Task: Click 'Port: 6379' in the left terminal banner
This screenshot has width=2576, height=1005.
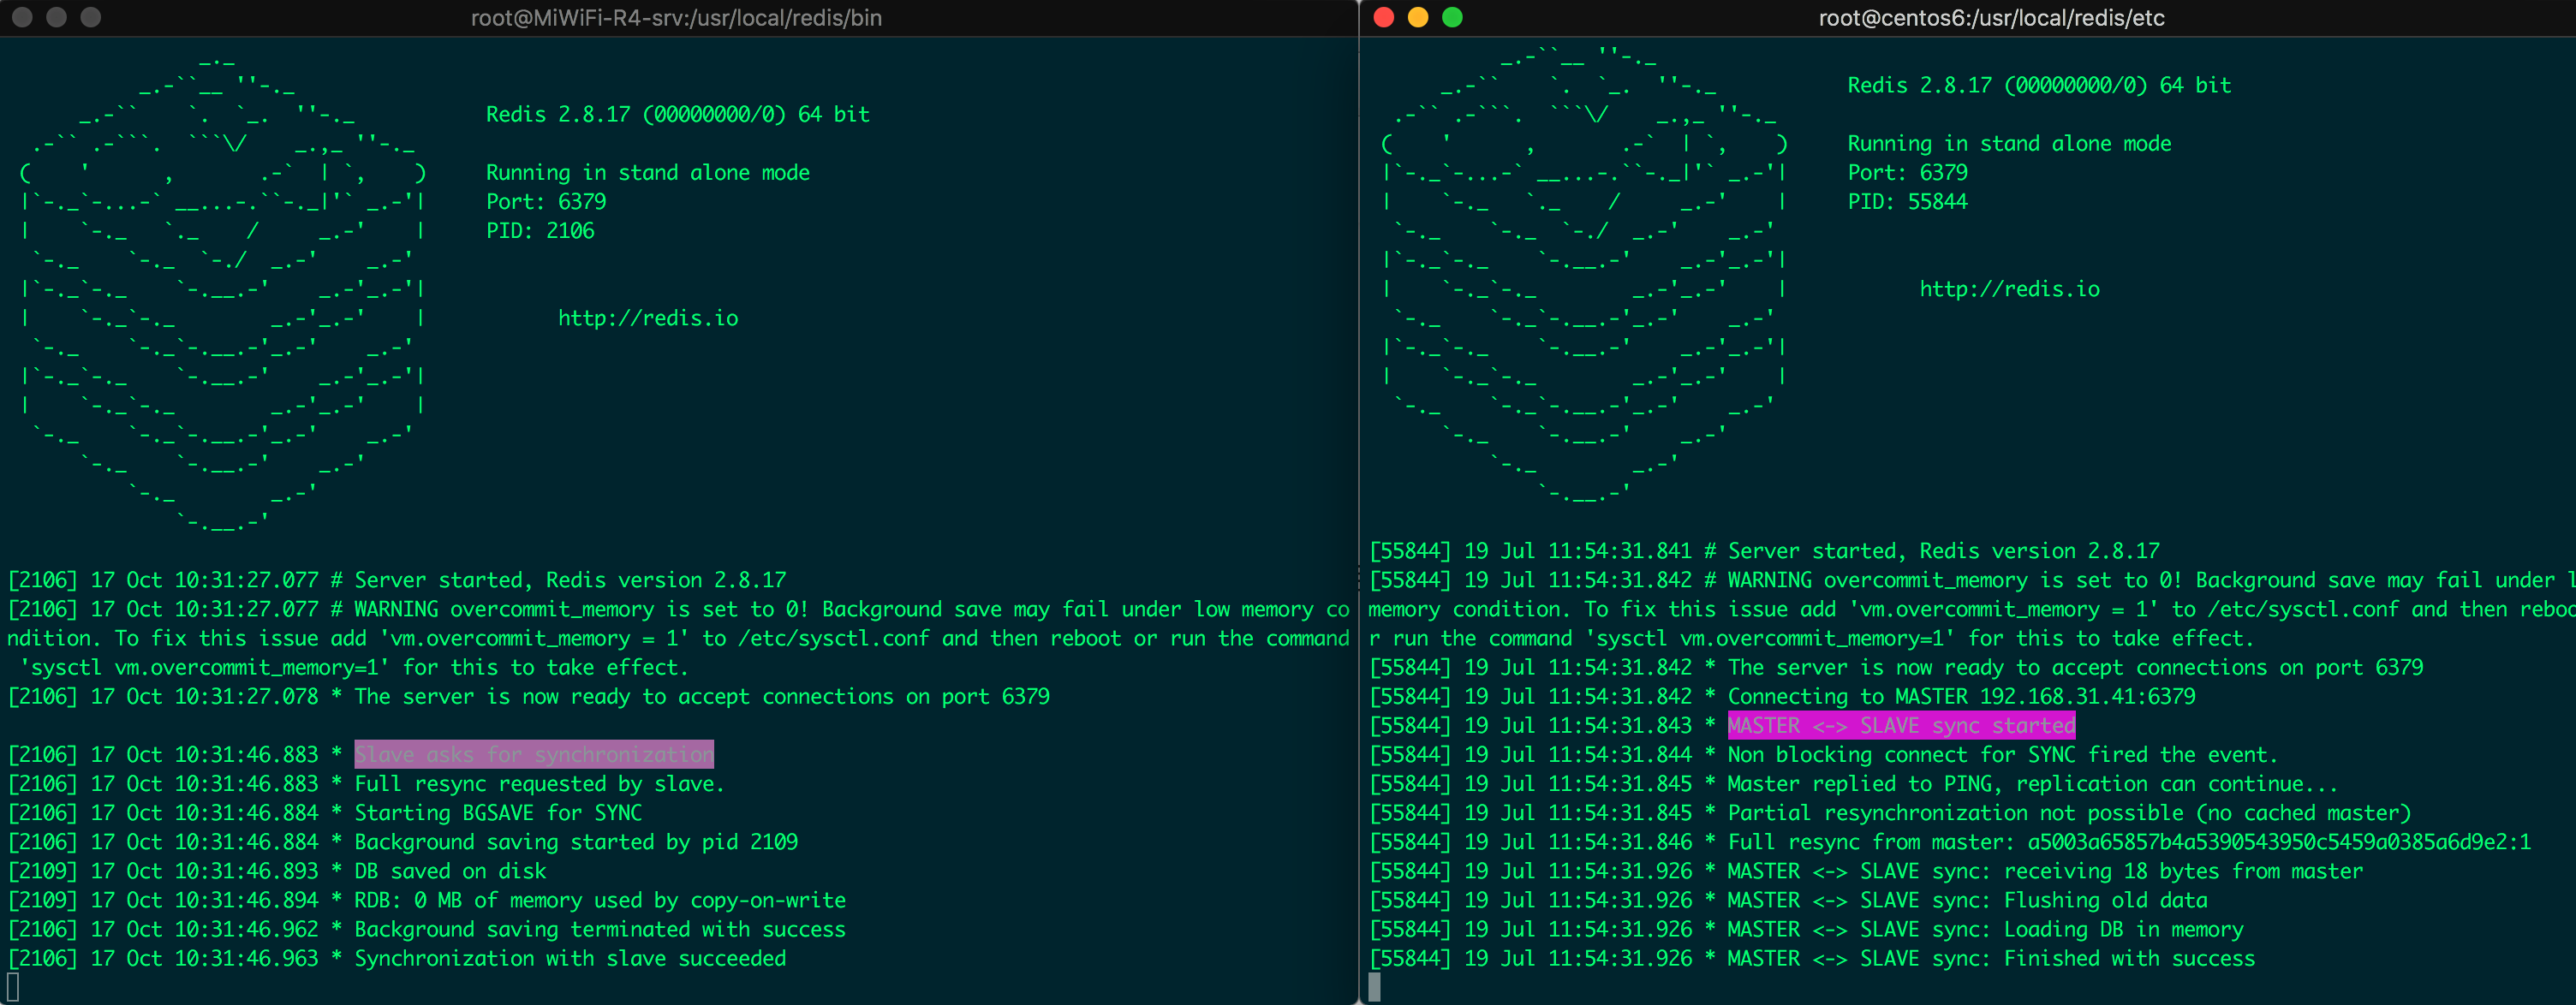Action: (x=546, y=202)
